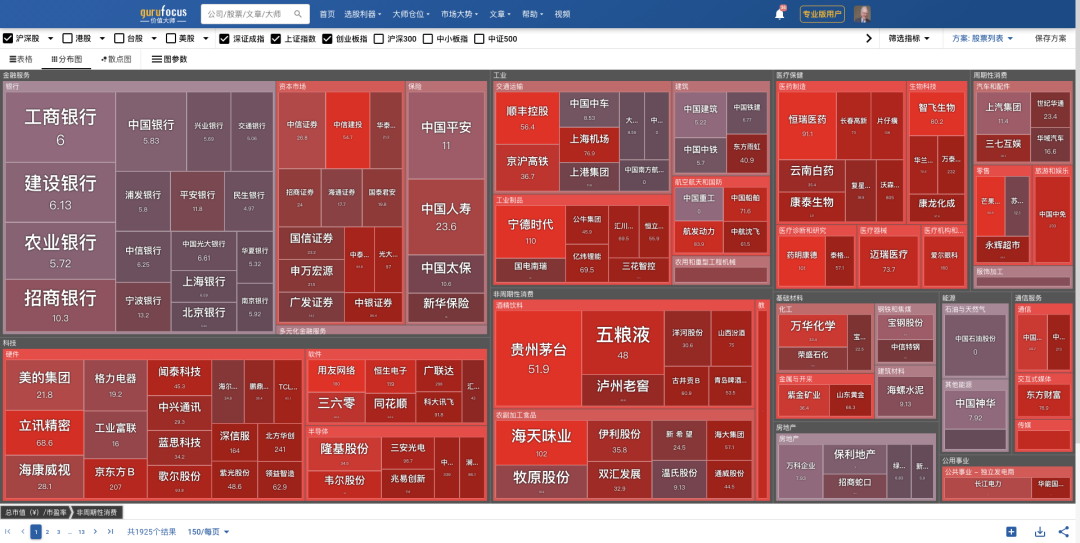Open the 视频 page
Viewport: 1080px width, 543px height.
click(562, 14)
